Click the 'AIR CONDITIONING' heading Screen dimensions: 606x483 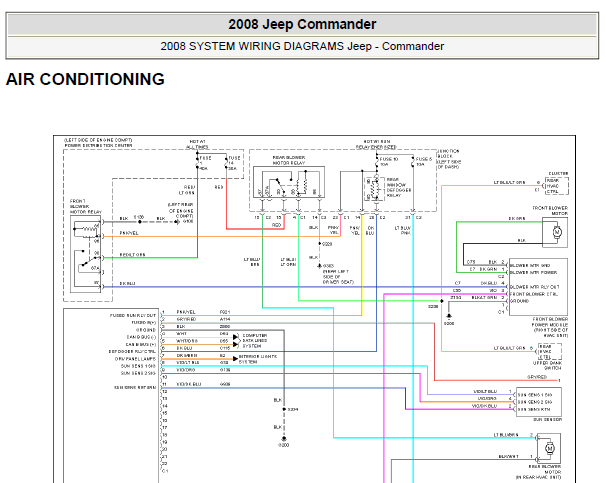click(85, 79)
